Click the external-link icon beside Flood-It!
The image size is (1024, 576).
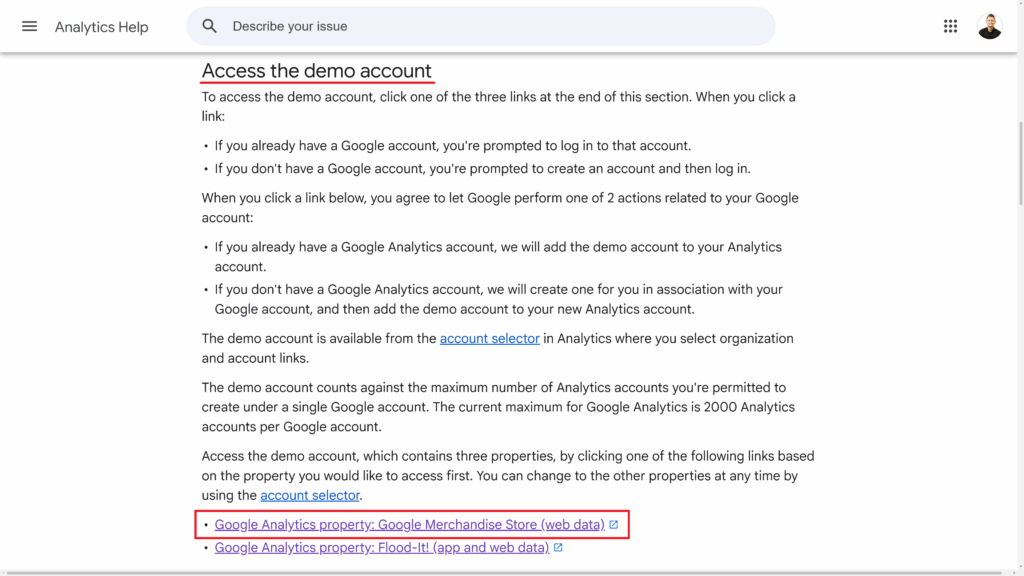(x=559, y=547)
